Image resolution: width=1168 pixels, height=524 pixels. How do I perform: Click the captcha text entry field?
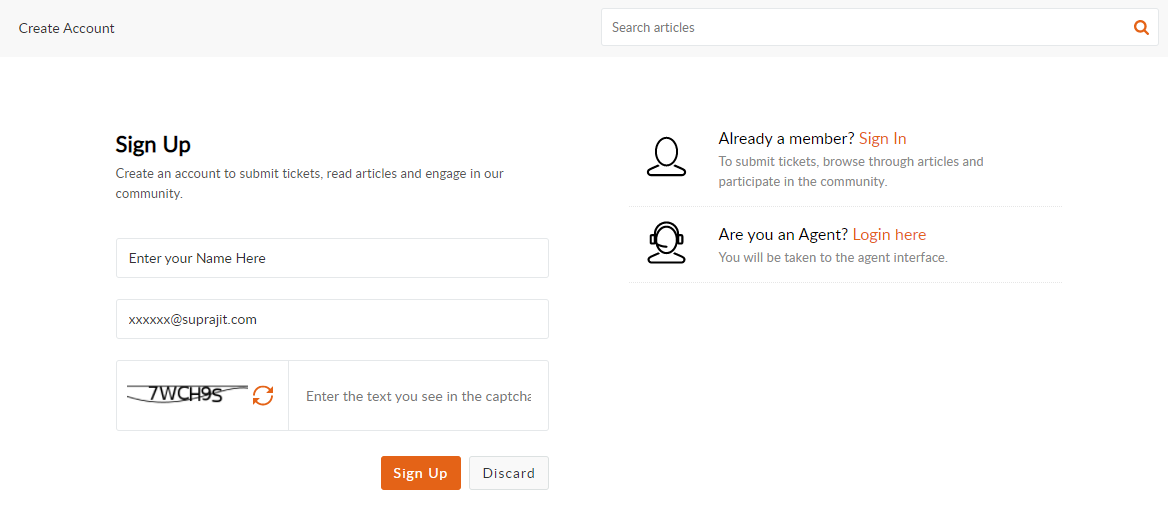(419, 396)
